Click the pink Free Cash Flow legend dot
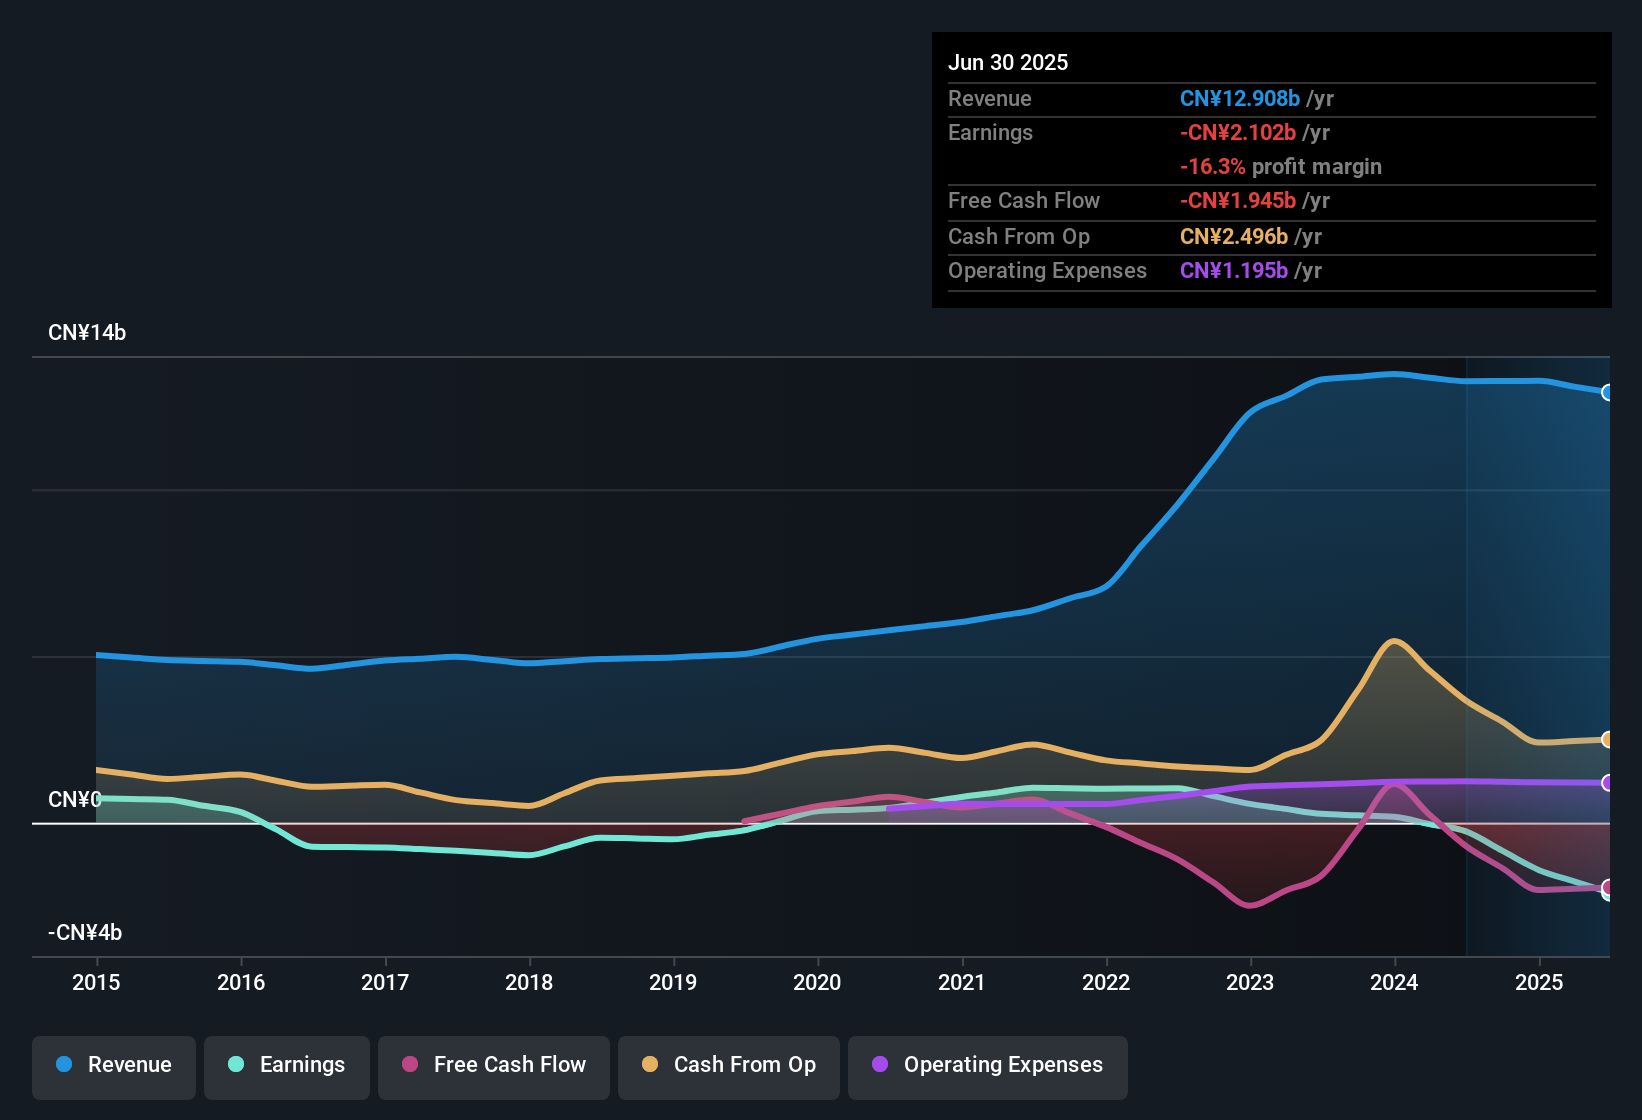 [410, 1065]
